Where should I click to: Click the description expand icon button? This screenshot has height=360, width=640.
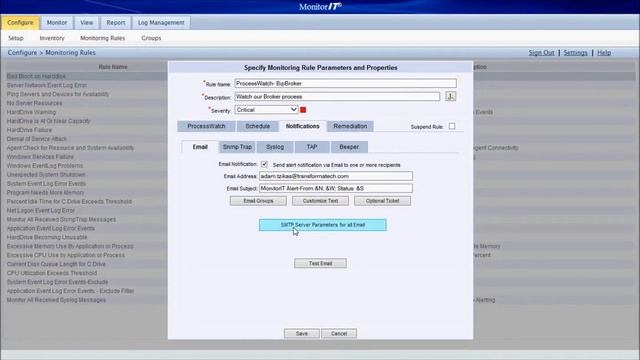450,96
